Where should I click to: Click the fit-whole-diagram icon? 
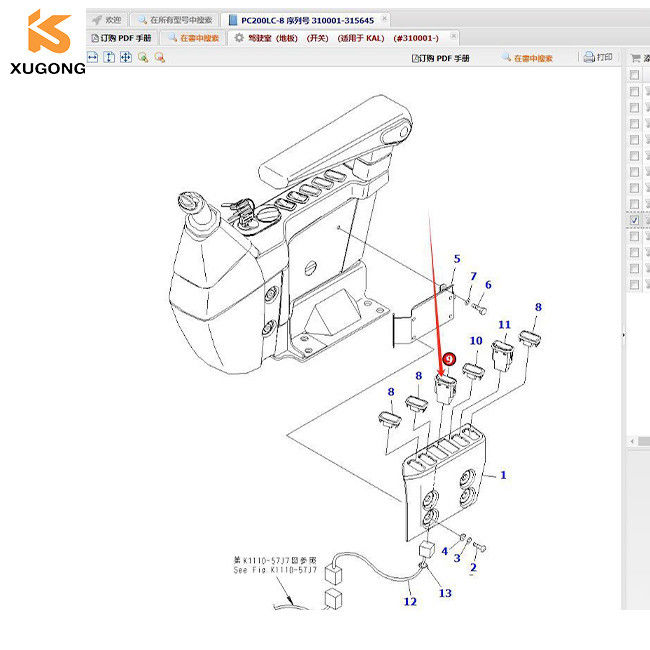(126, 58)
